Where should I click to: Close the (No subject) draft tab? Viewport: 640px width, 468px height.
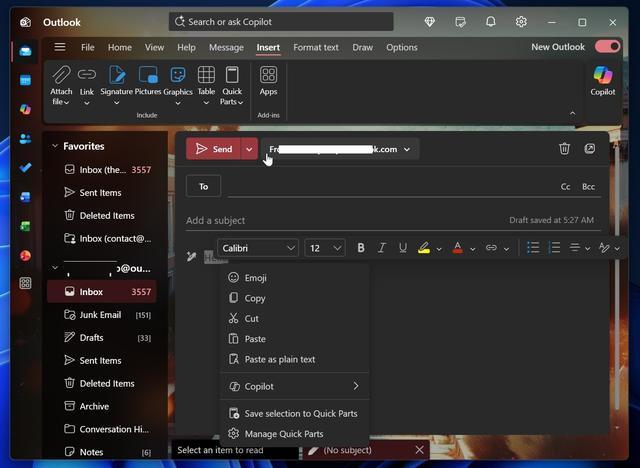(x=419, y=450)
